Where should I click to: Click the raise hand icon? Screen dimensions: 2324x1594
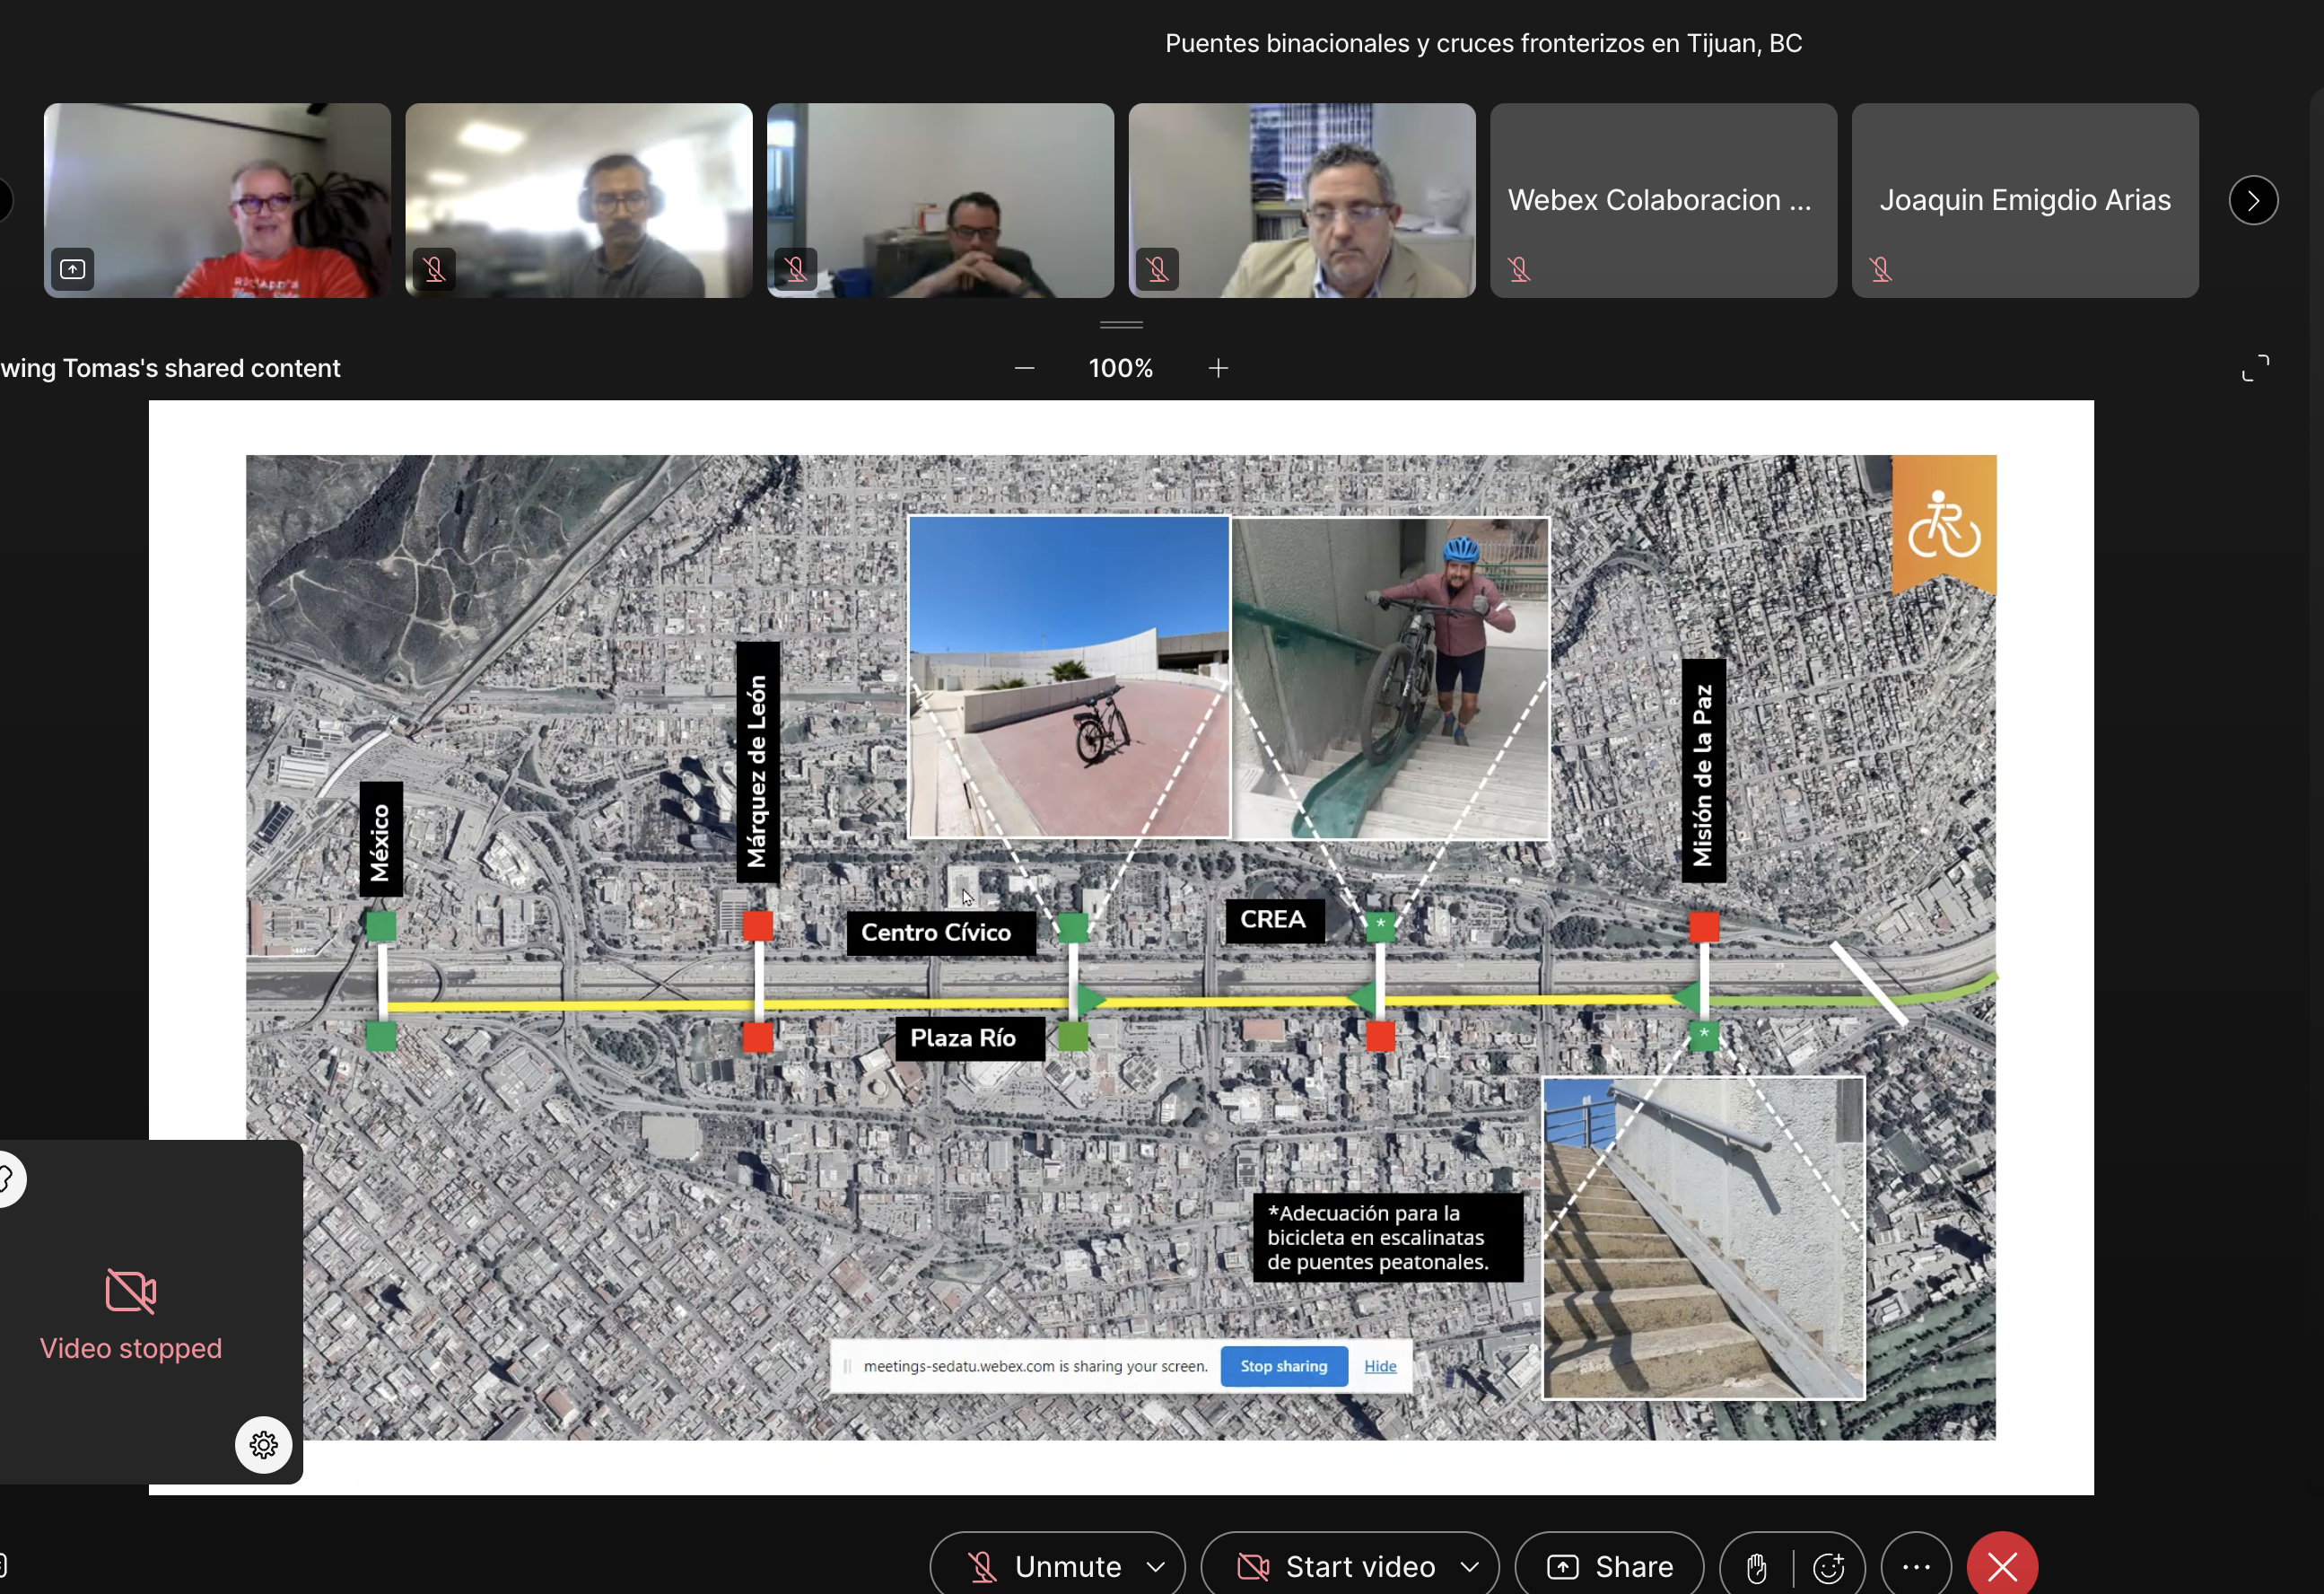tap(1756, 1567)
